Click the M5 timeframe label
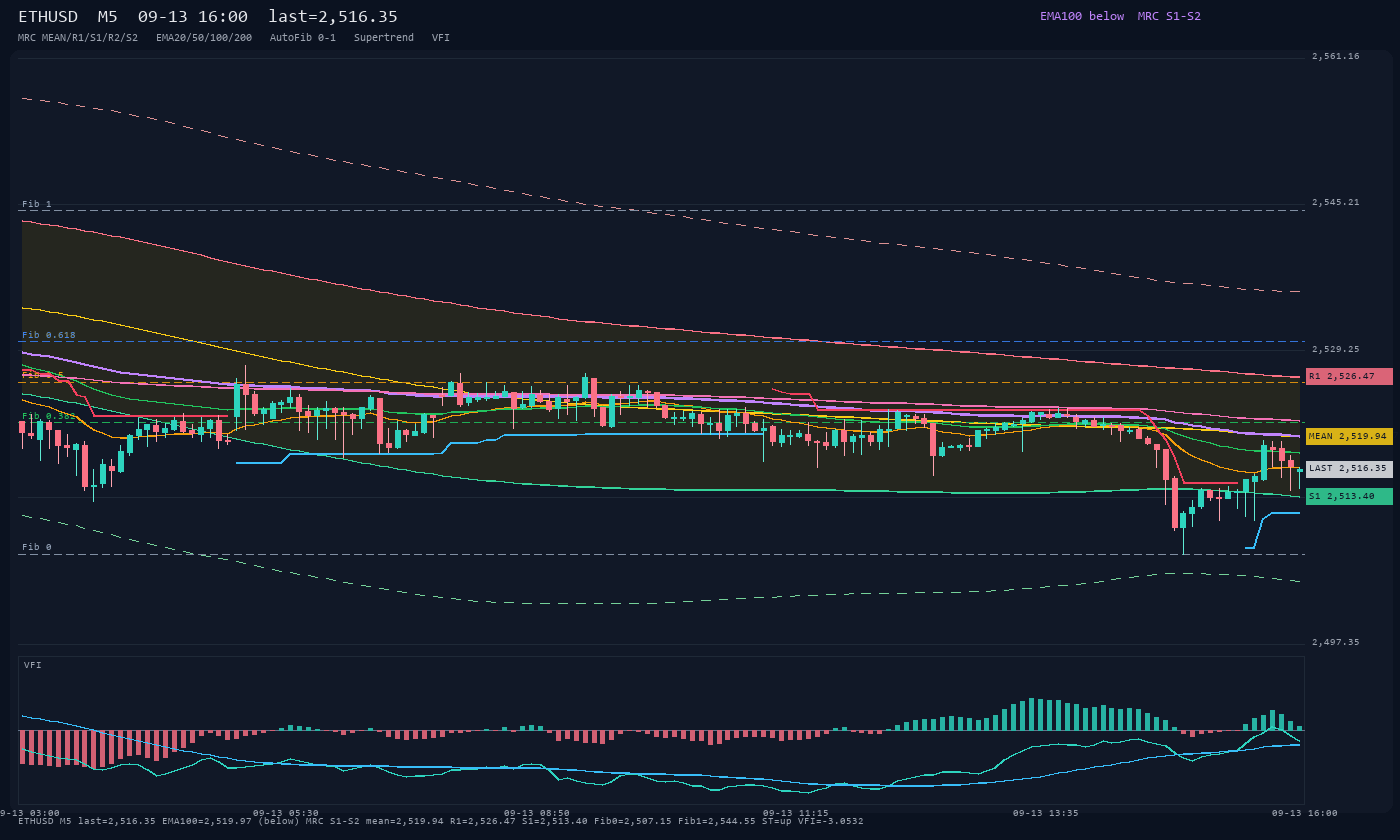 click(x=107, y=17)
